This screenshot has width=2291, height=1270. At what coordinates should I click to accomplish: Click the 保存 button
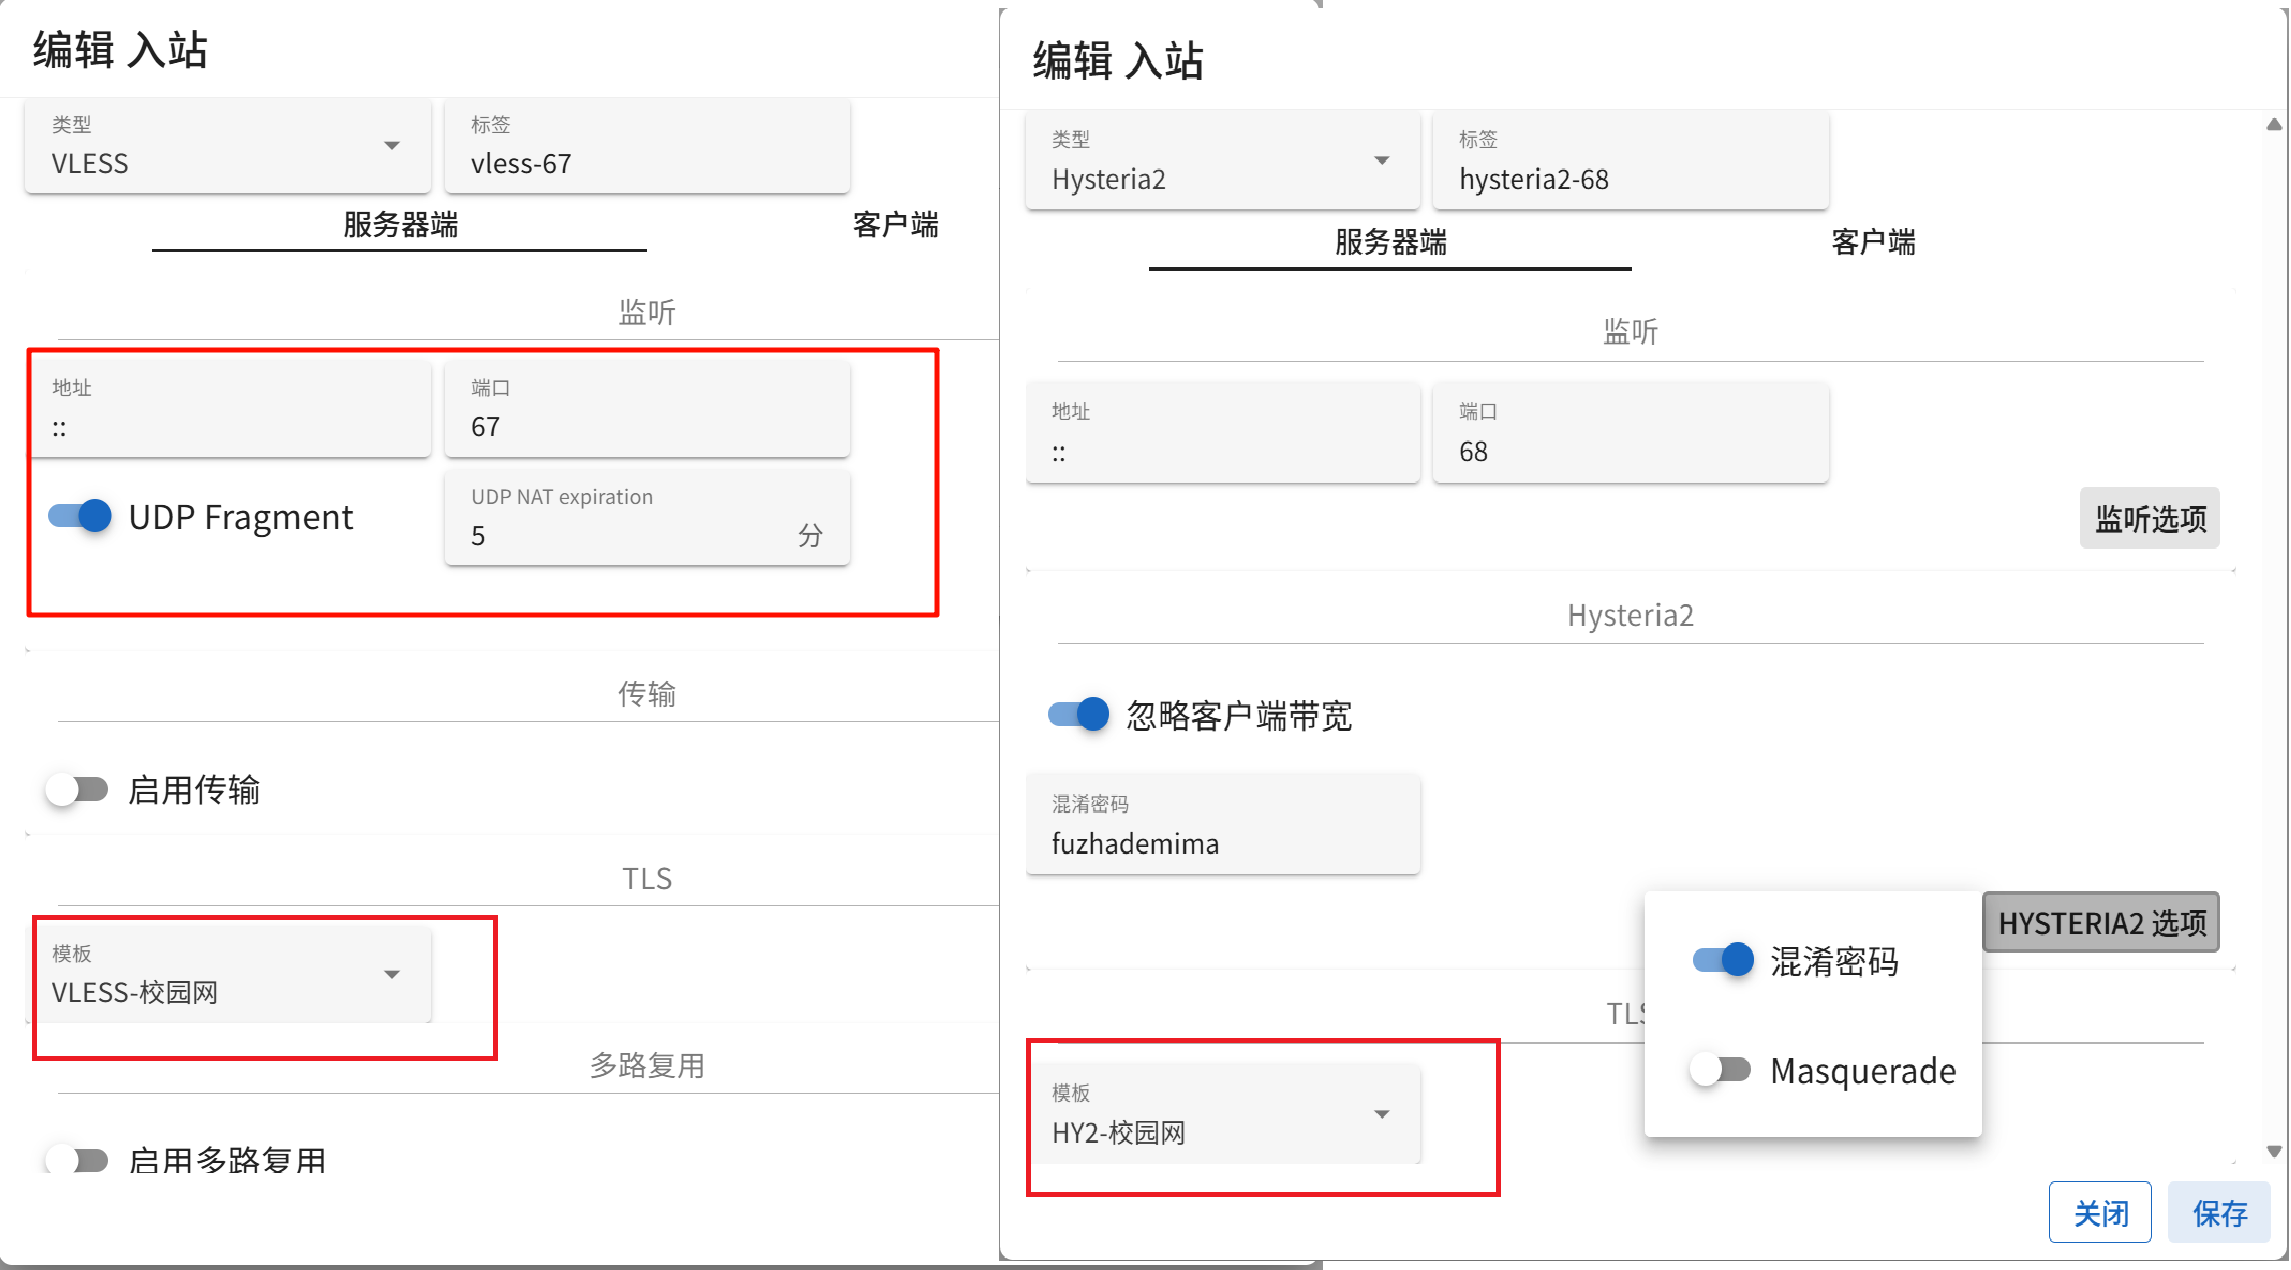click(x=2219, y=1213)
